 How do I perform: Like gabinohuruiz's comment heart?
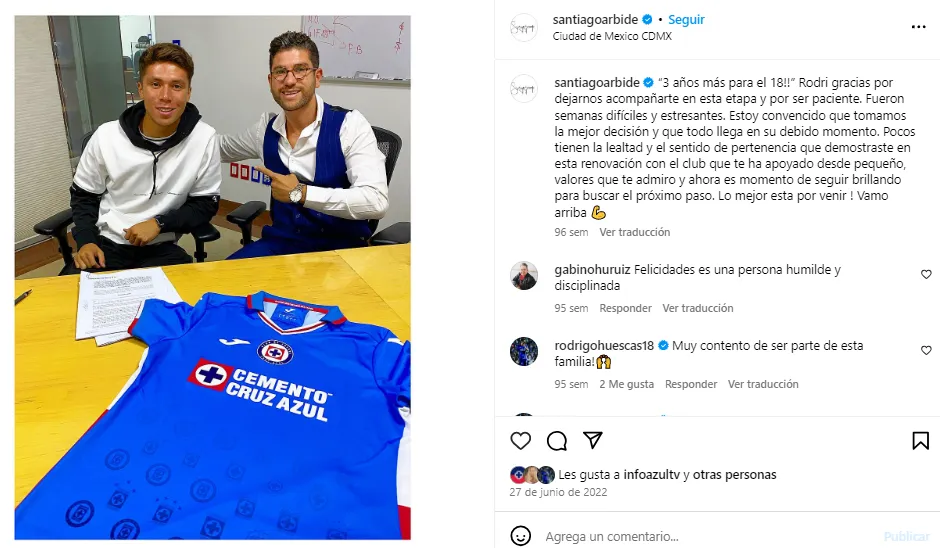926,275
